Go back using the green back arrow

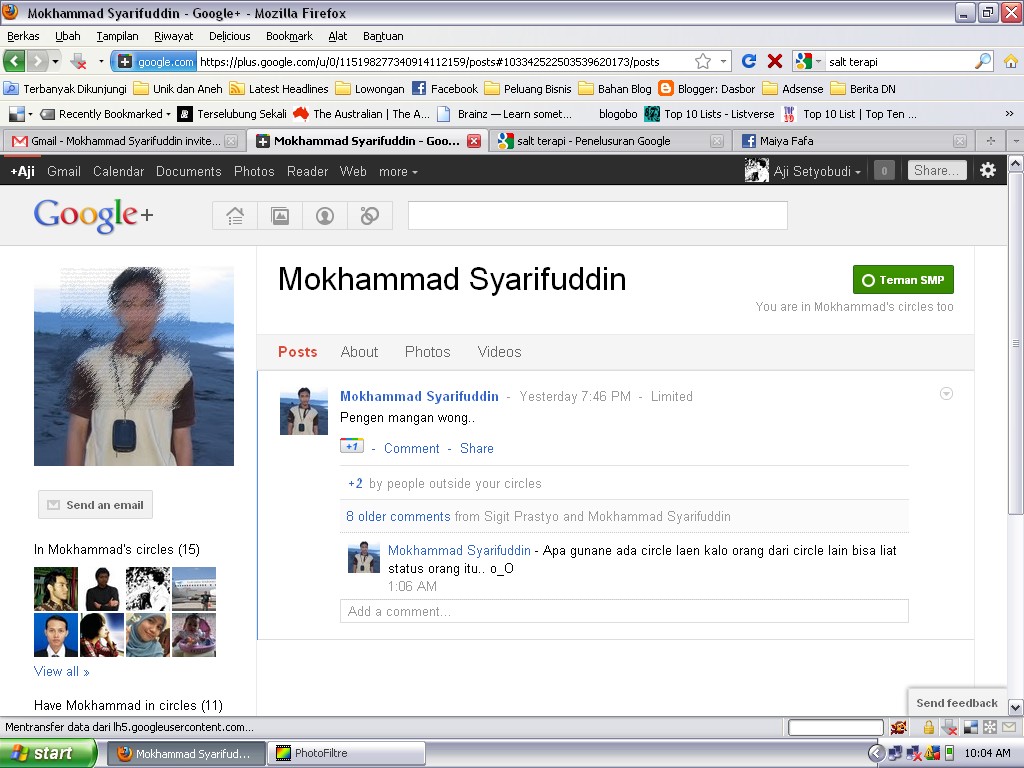pyautogui.click(x=14, y=61)
